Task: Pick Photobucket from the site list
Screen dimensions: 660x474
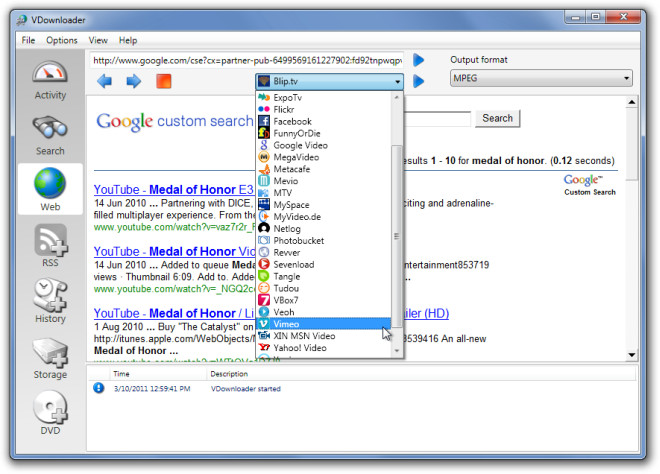Action: [324, 240]
